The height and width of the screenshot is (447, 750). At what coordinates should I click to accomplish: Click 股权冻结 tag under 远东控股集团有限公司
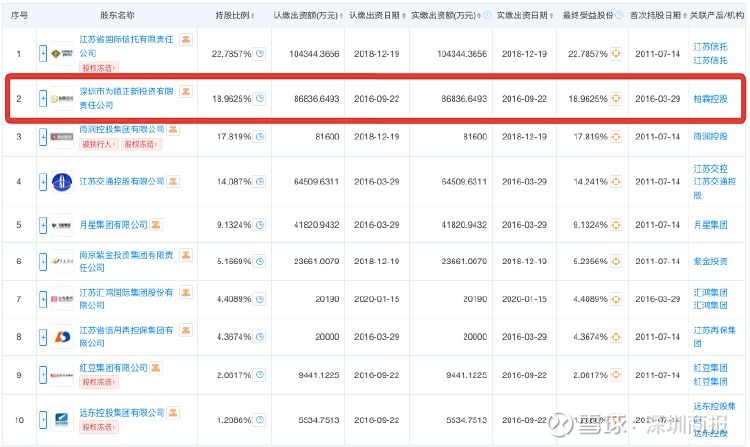click(x=99, y=427)
